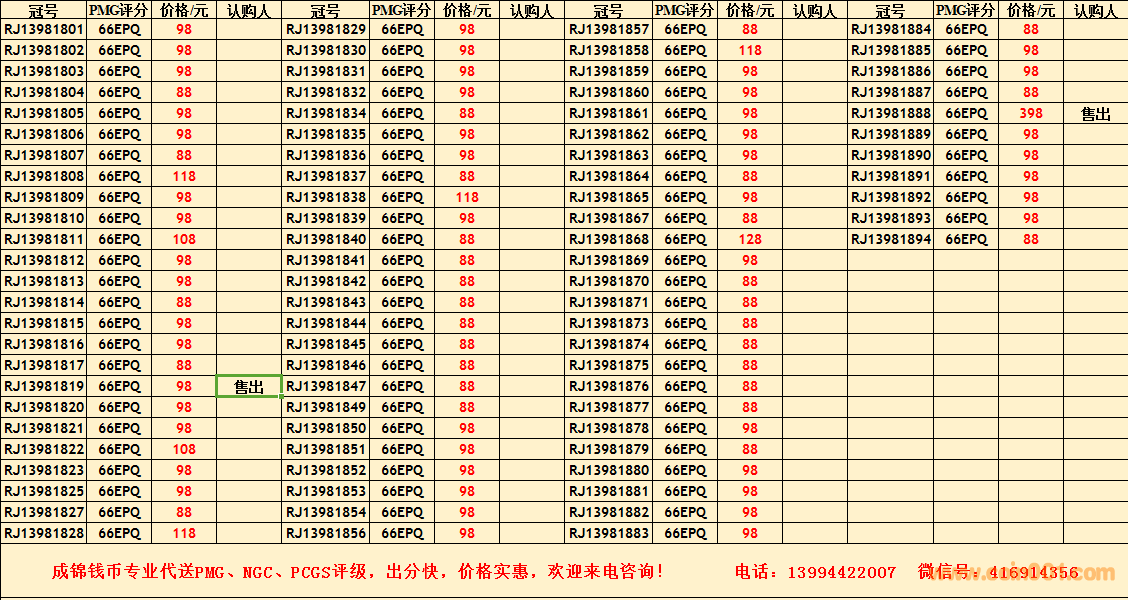This screenshot has height=600, width=1128.
Task: Select the 108 price for RJ13981822
Action: click(x=184, y=450)
